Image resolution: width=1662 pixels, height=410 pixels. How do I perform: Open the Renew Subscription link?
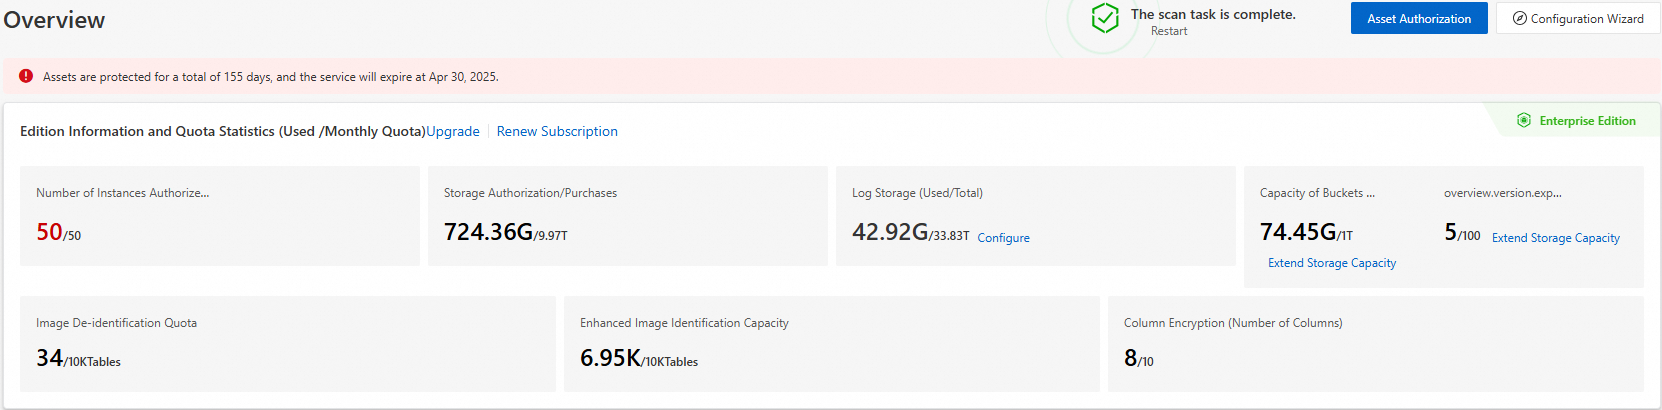click(557, 132)
